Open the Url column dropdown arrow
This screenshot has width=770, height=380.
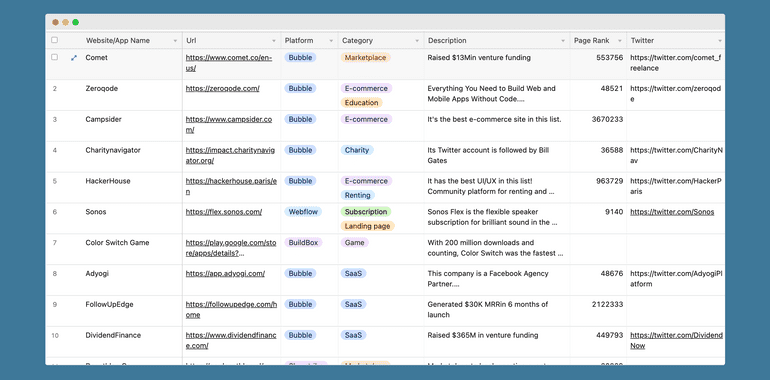[x=274, y=41]
